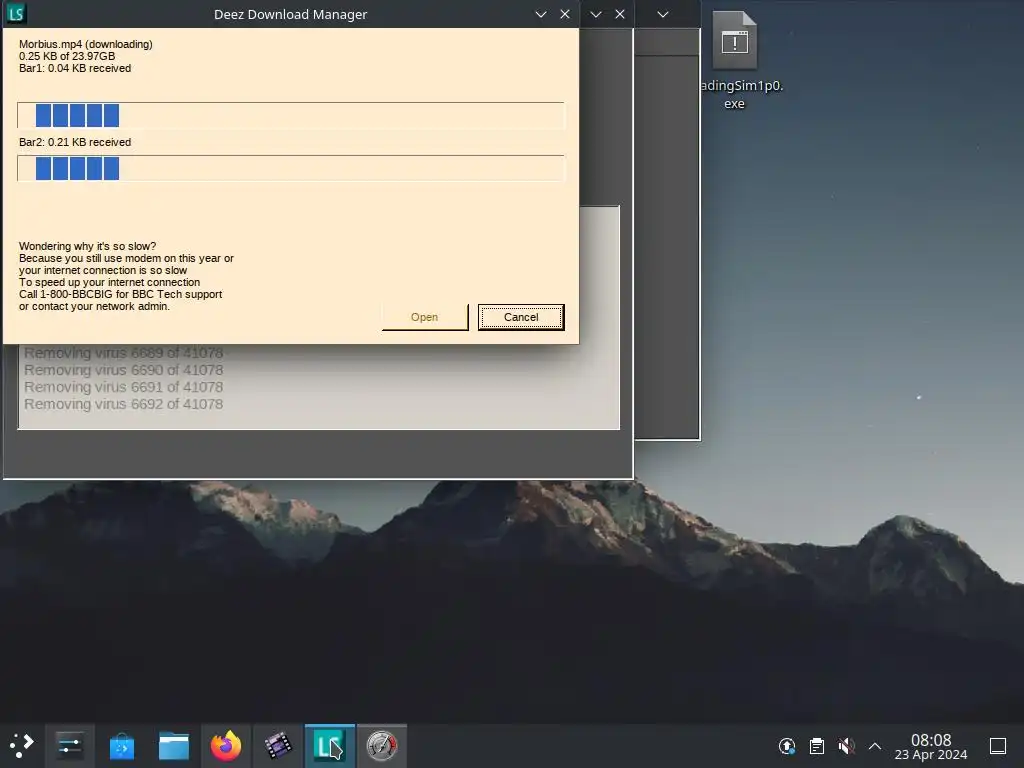Click the Bar2 download progress bar
Image resolution: width=1024 pixels, height=768 pixels.
[291, 168]
